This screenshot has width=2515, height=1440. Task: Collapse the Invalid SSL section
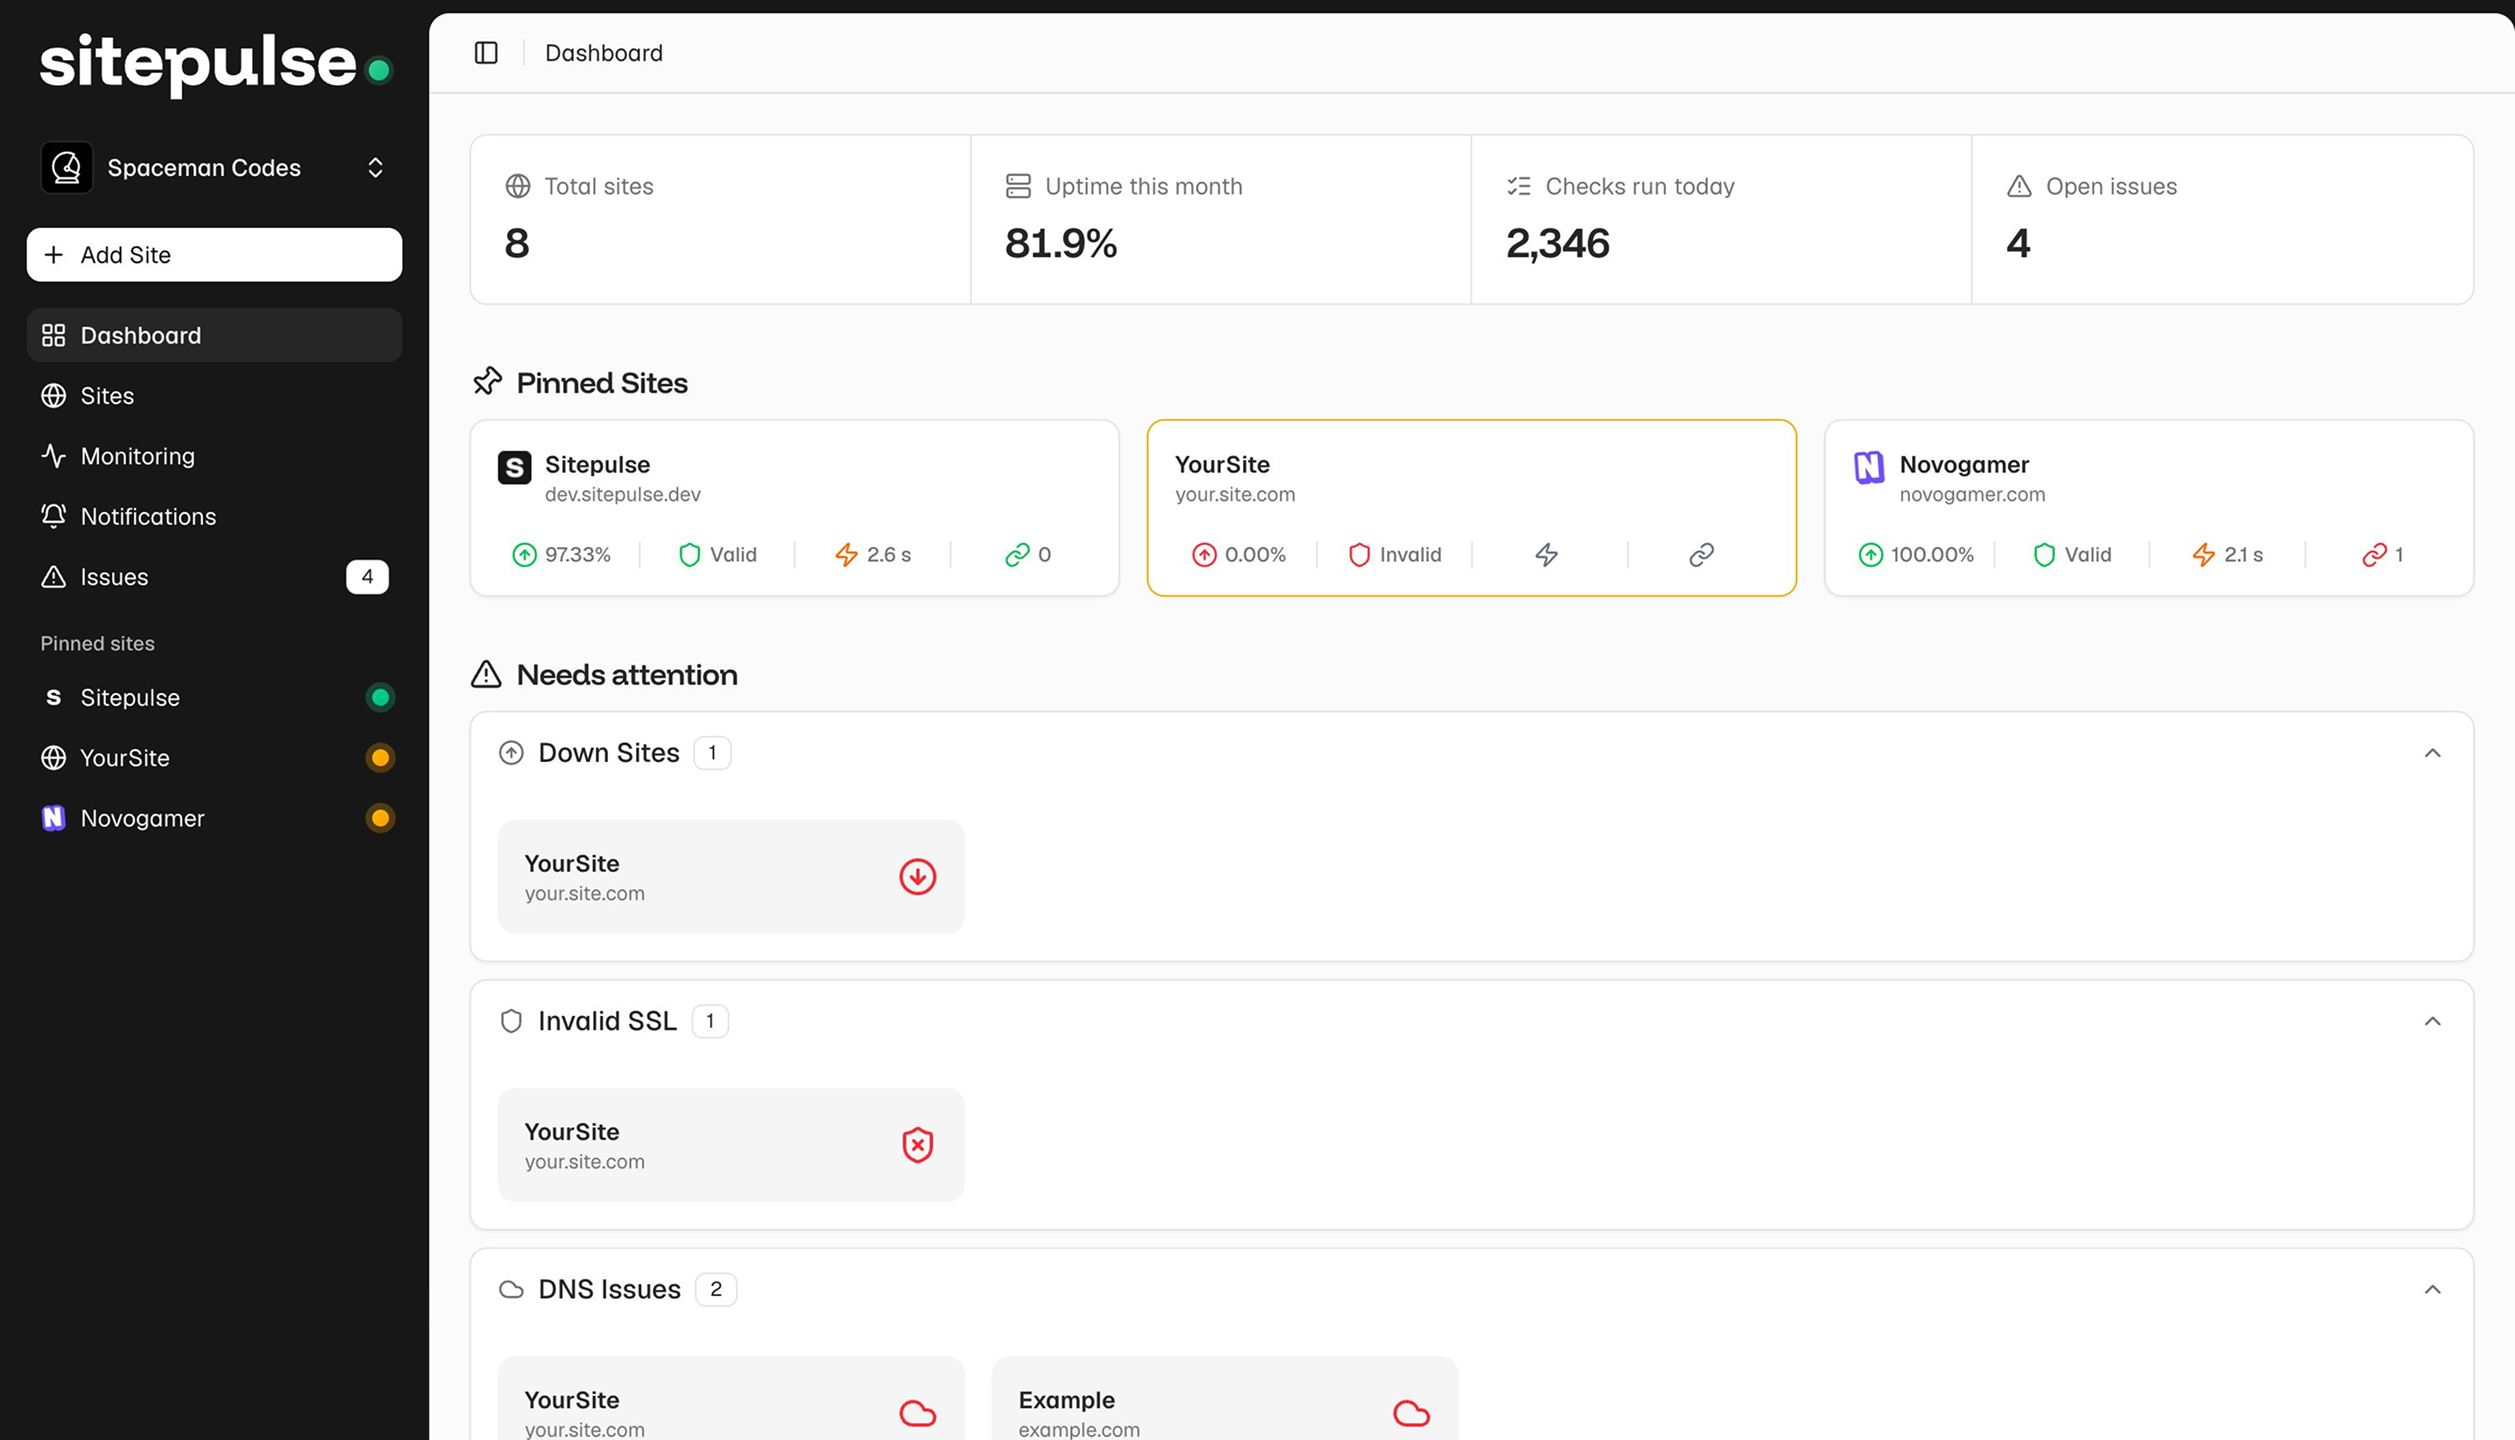pyautogui.click(x=2433, y=1021)
